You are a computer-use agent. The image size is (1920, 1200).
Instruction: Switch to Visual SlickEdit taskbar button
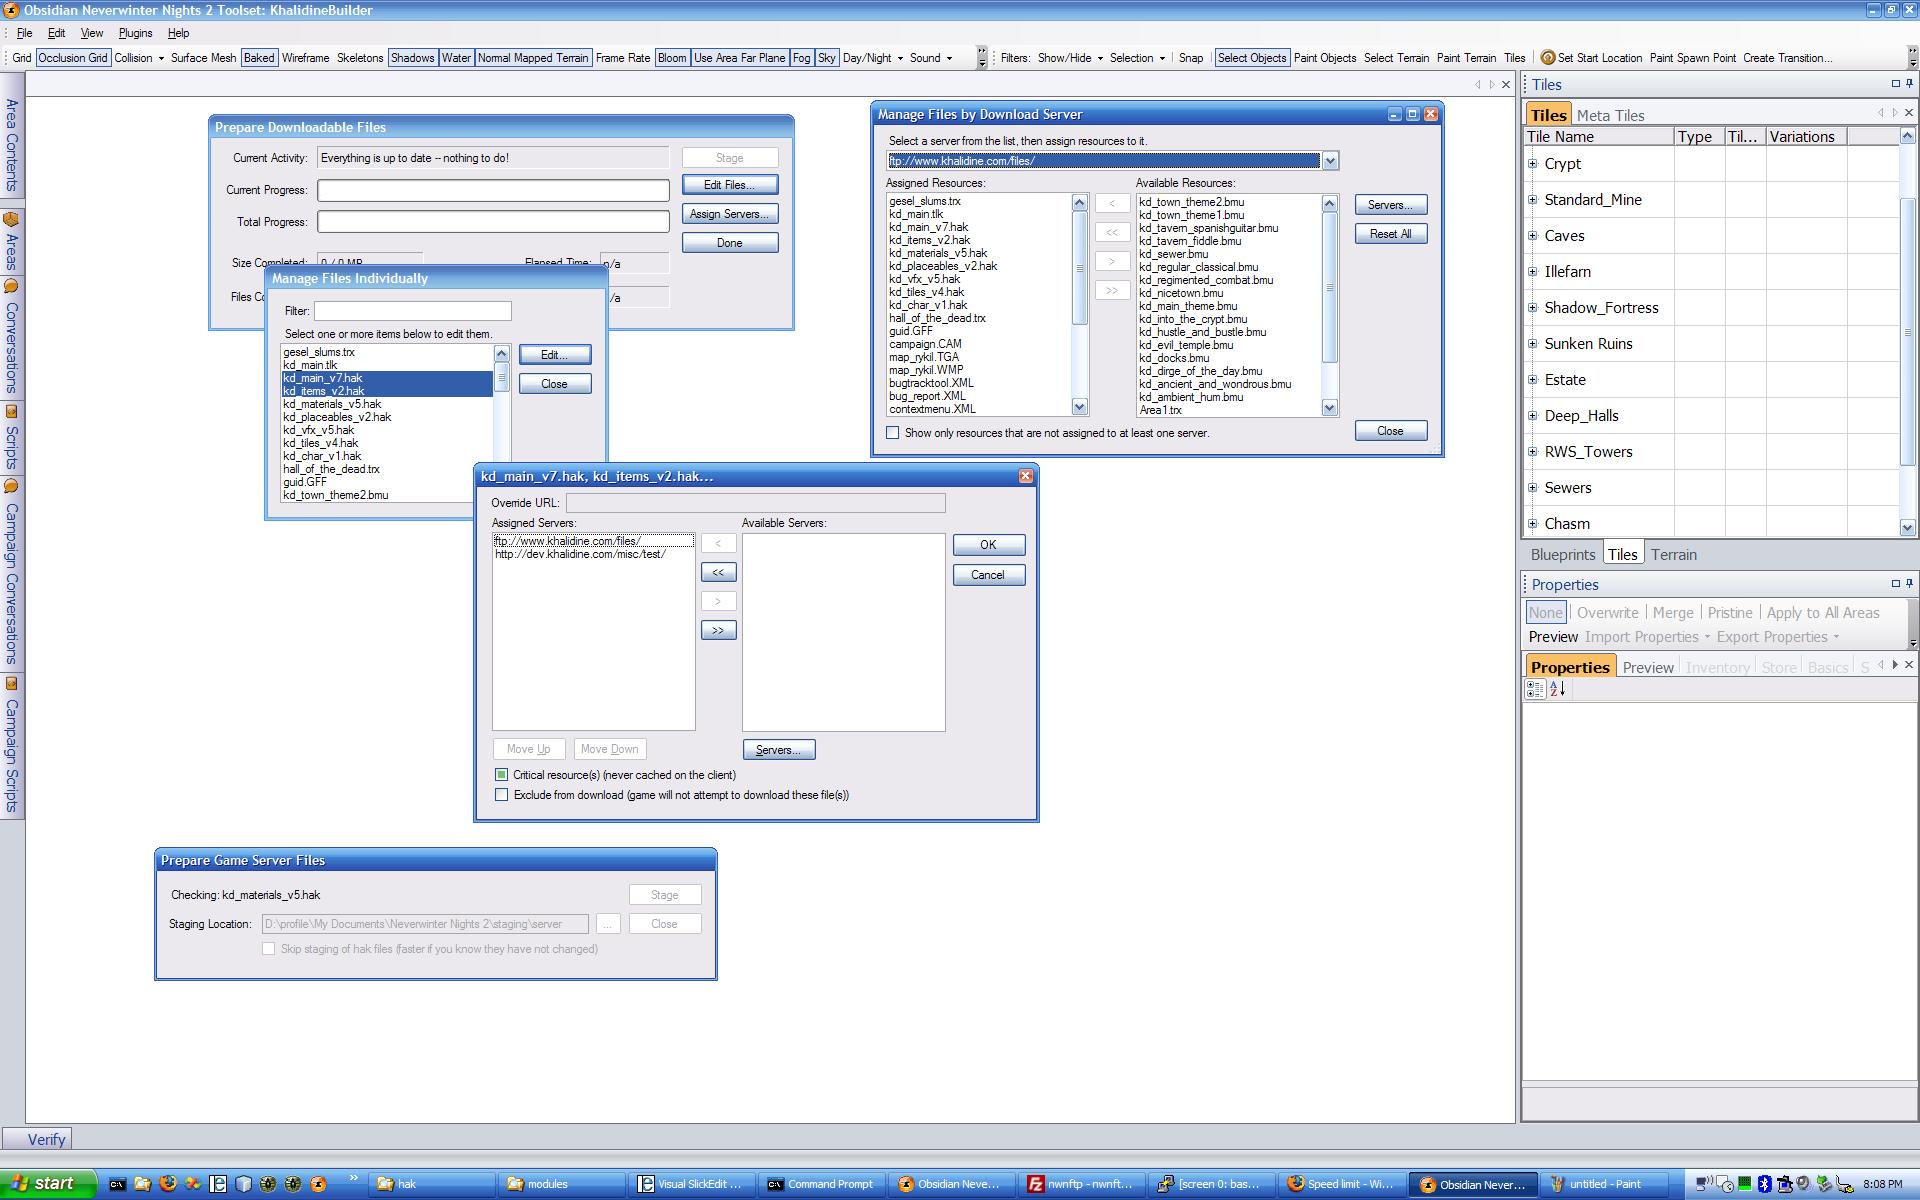(692, 1184)
